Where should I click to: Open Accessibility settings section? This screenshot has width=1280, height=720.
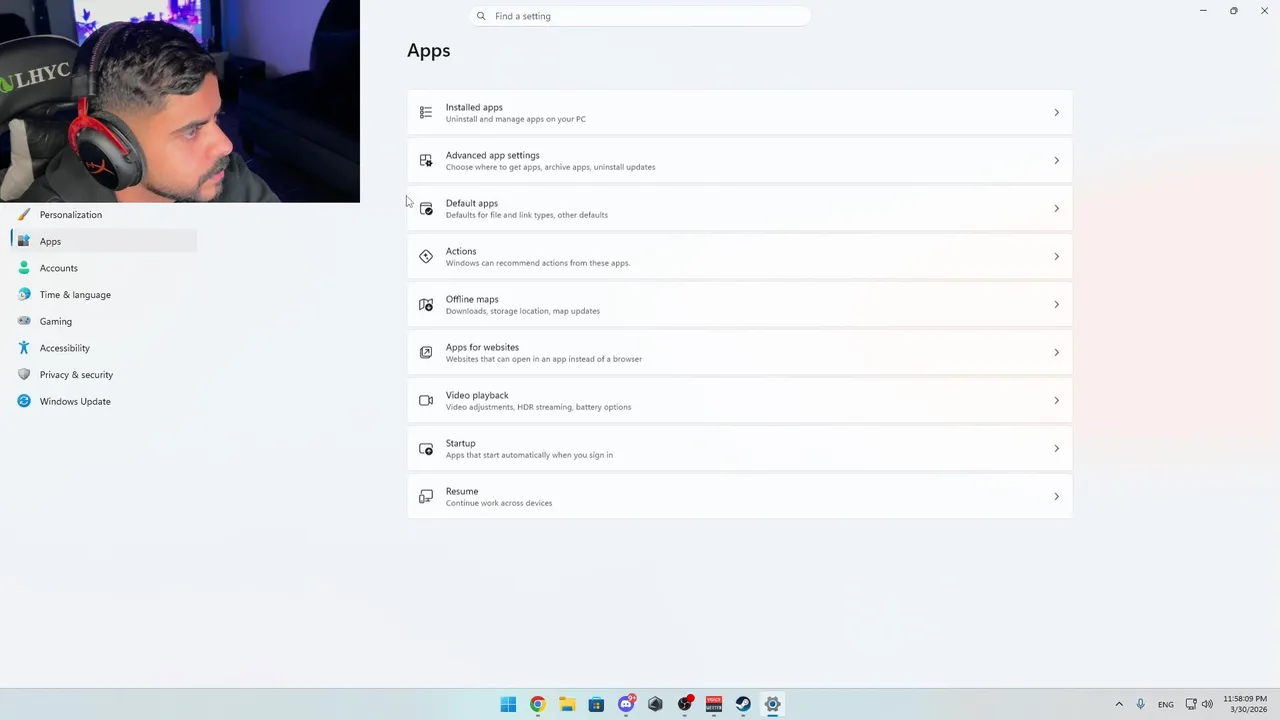[104, 348]
